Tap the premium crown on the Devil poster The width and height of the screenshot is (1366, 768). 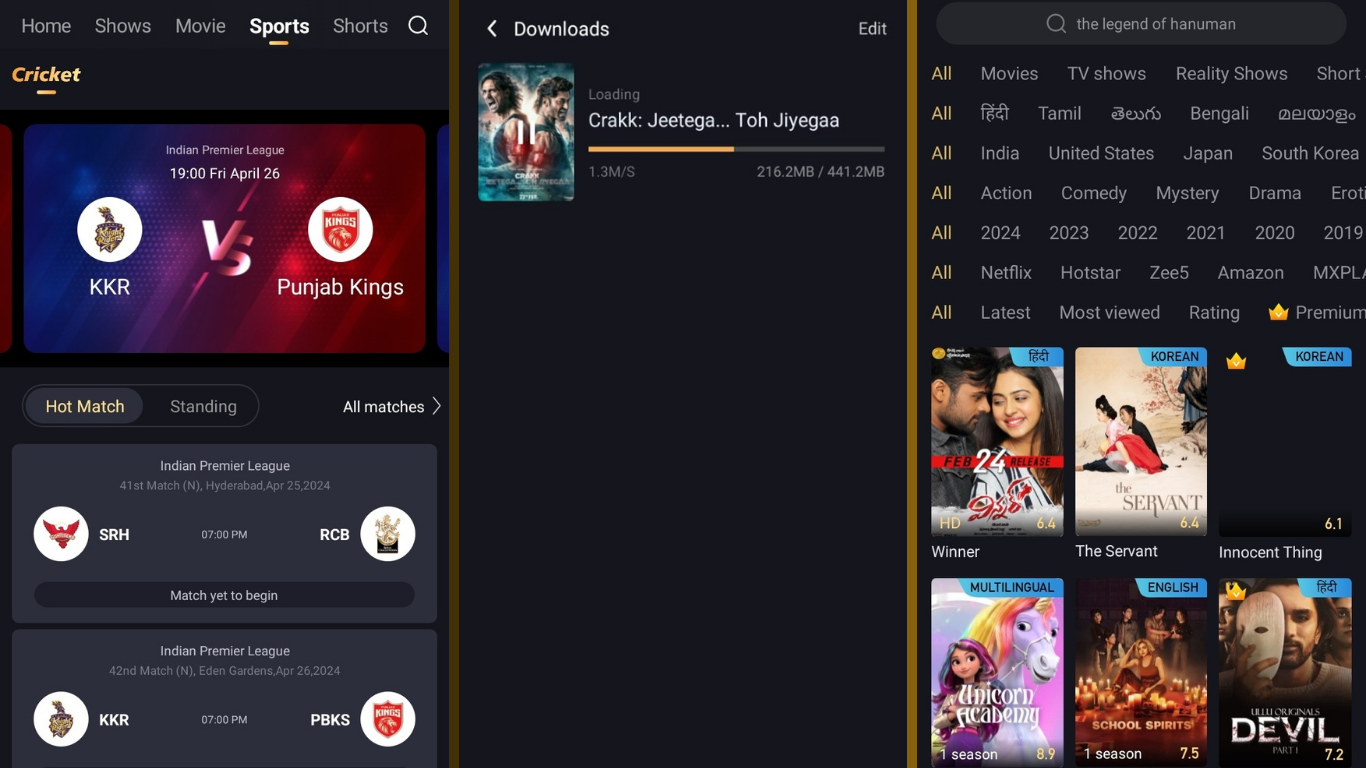(x=1236, y=591)
